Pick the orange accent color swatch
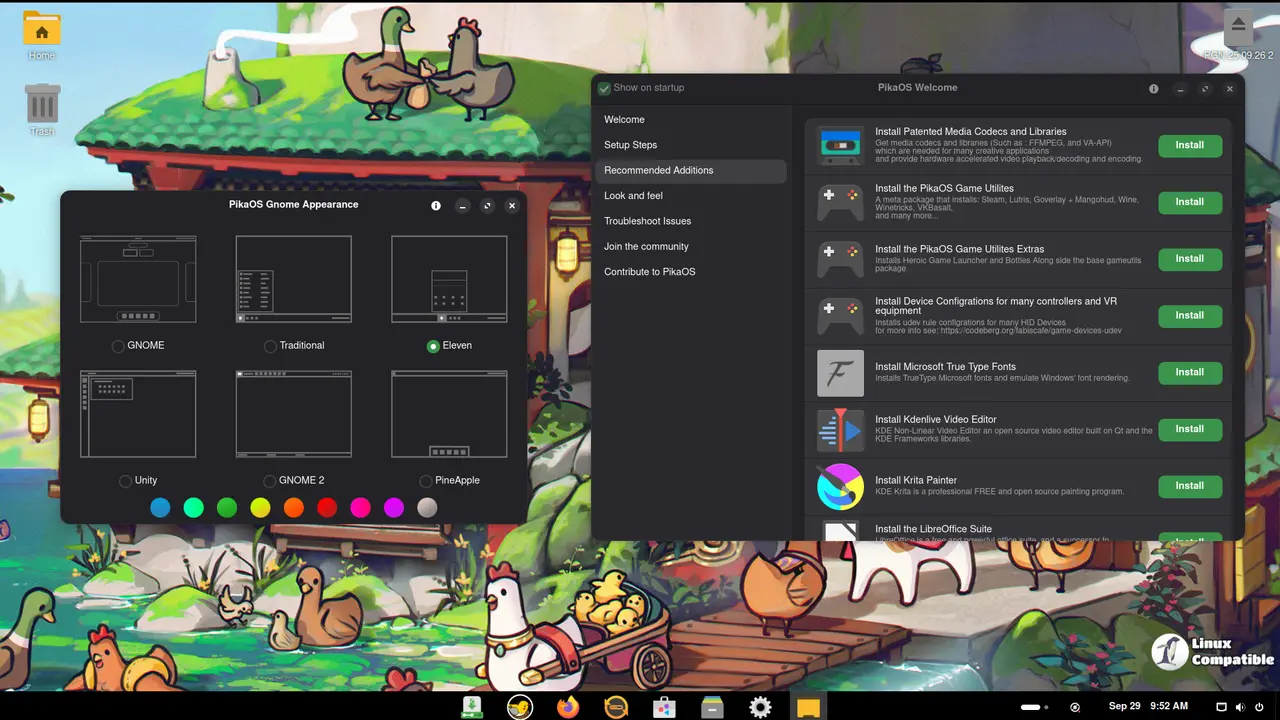 coord(294,508)
